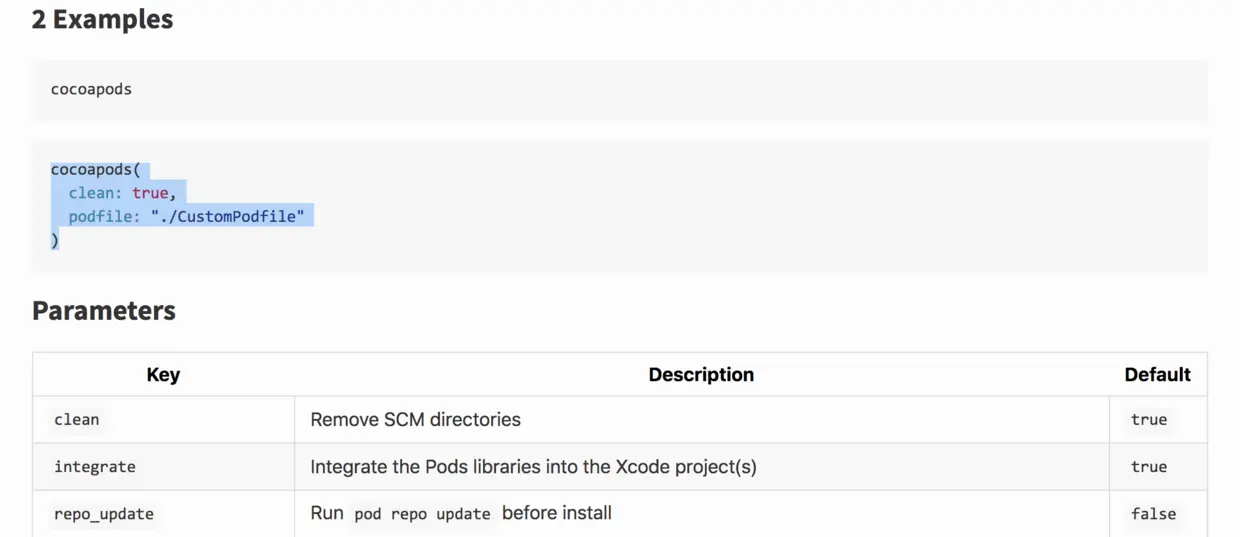Click the highlighted "cocoapods(" line
1240x537 pixels.
pos(95,170)
